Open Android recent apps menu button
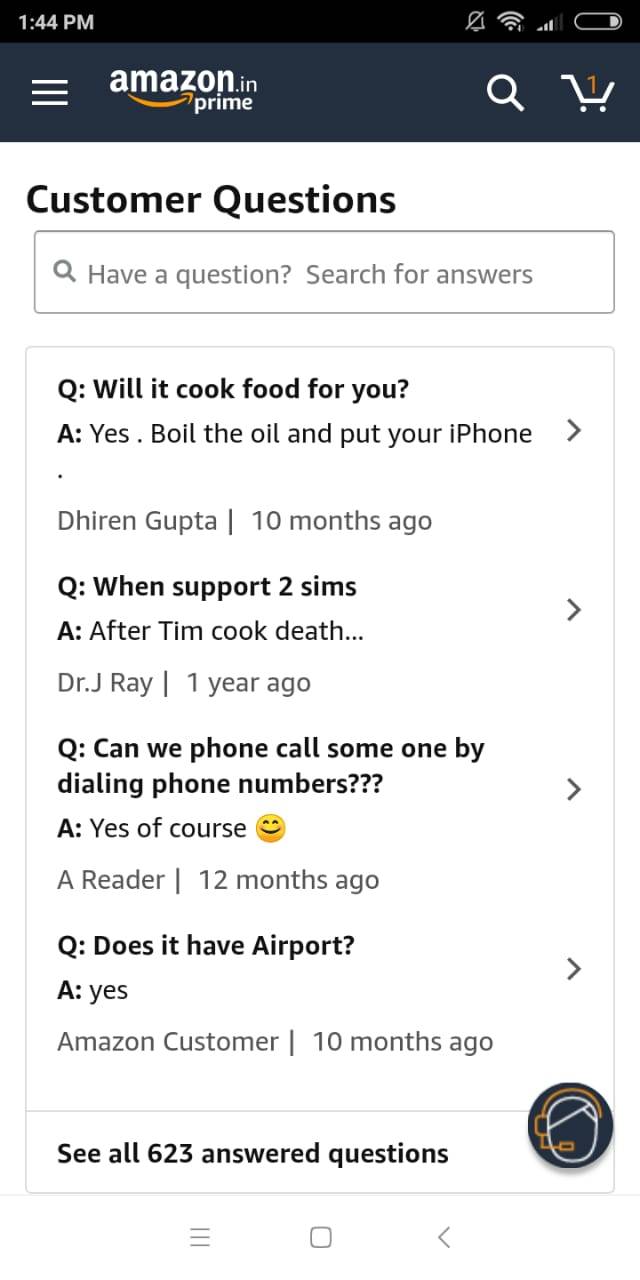Image resolution: width=640 pixels, height=1280 pixels. tap(200, 1237)
